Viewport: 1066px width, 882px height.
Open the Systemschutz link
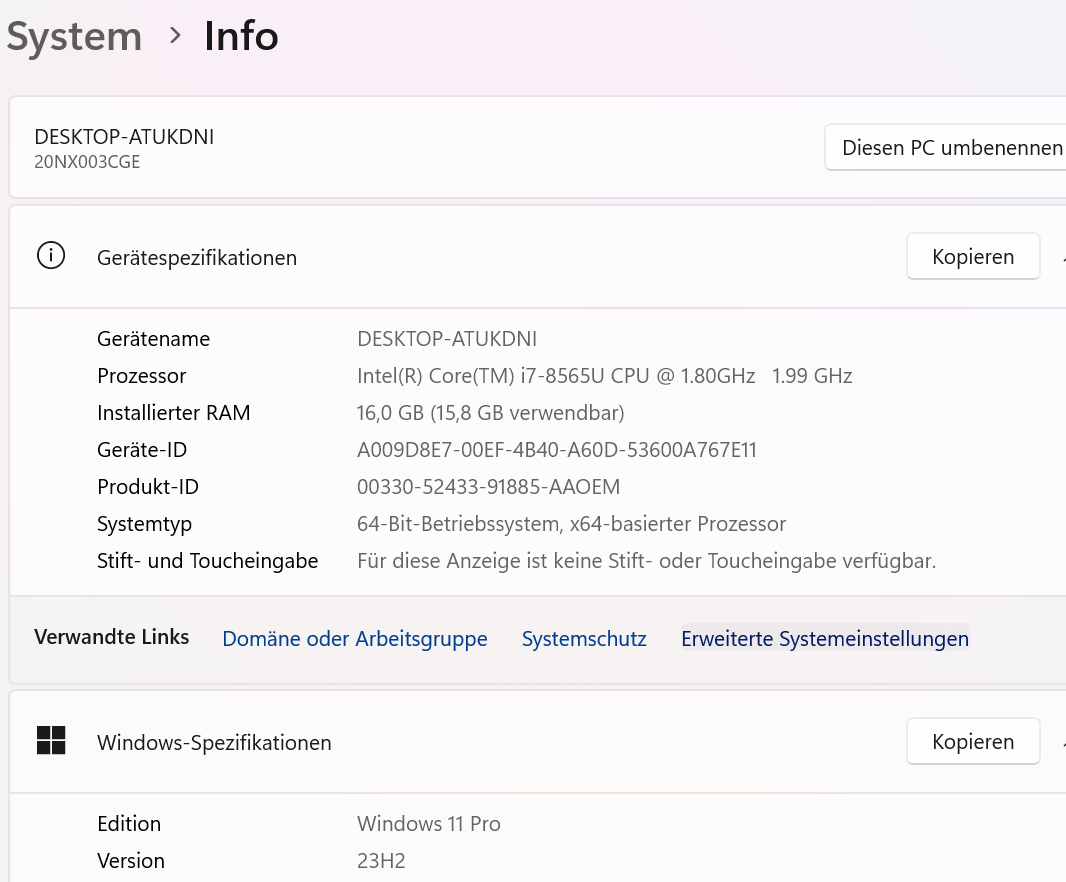(584, 639)
